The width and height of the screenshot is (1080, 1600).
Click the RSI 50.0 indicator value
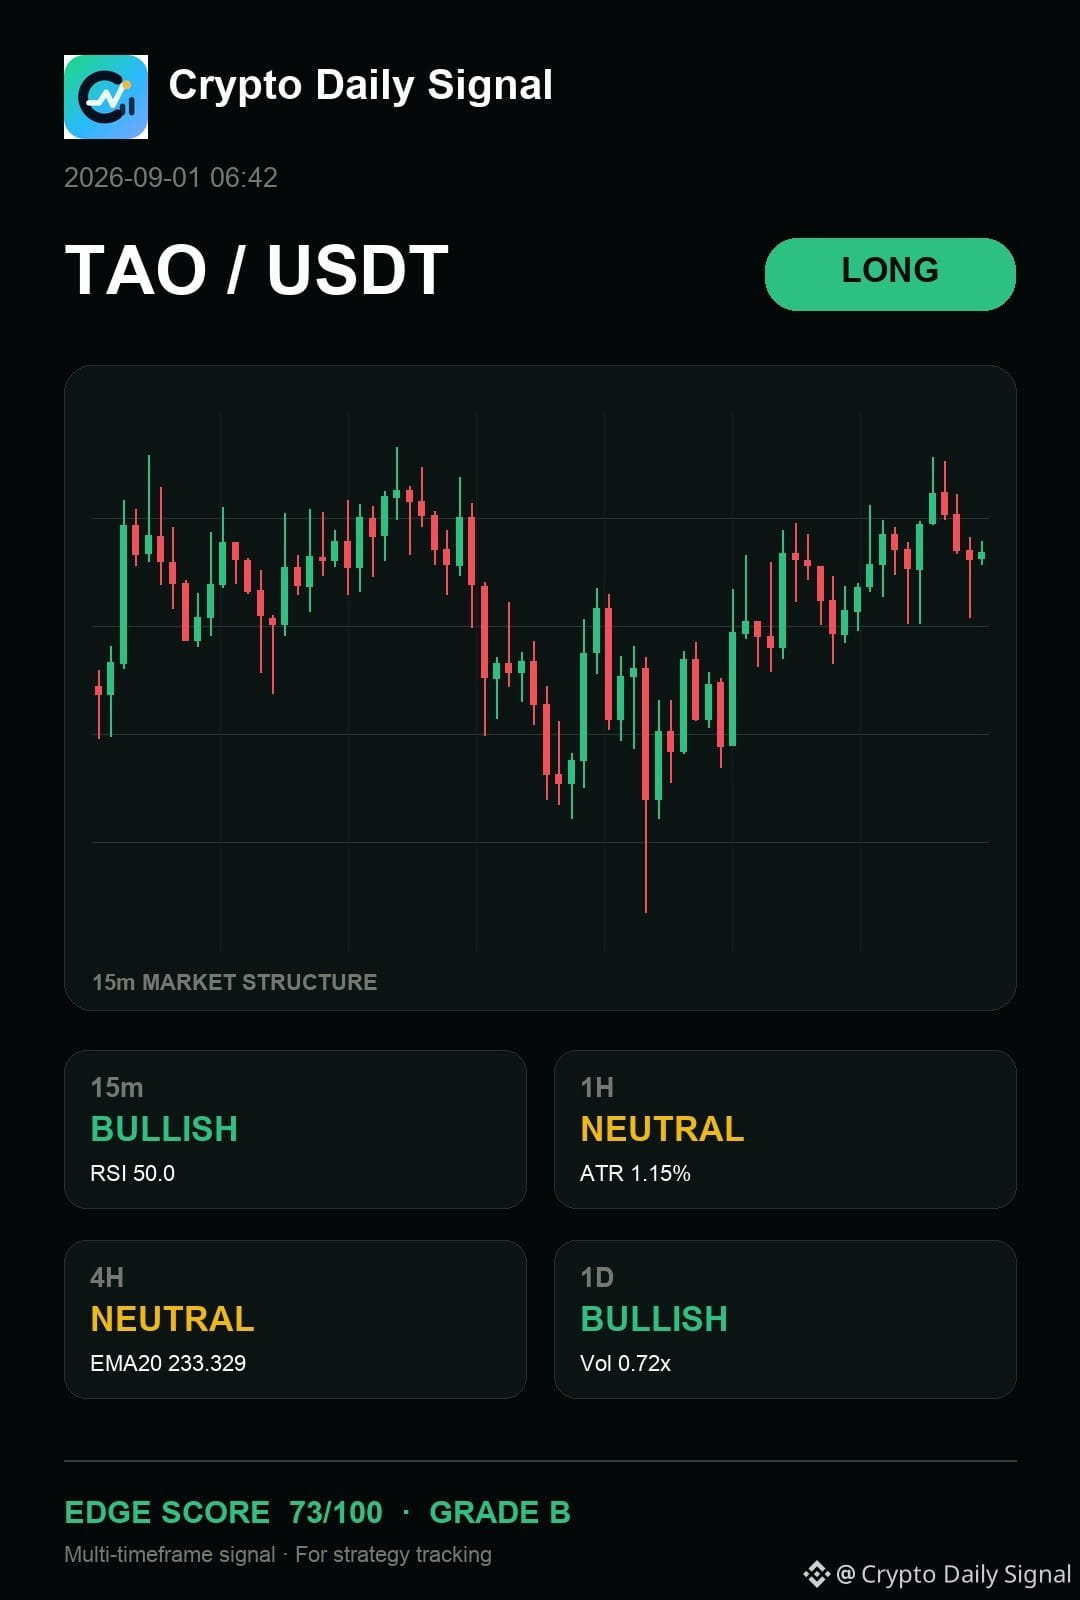[x=132, y=1173]
